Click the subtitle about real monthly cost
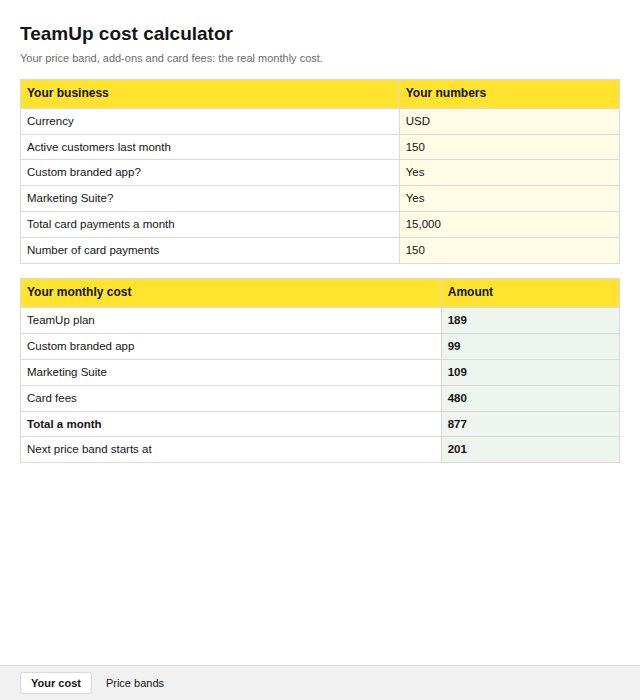The height and width of the screenshot is (700, 640). [x=171, y=58]
